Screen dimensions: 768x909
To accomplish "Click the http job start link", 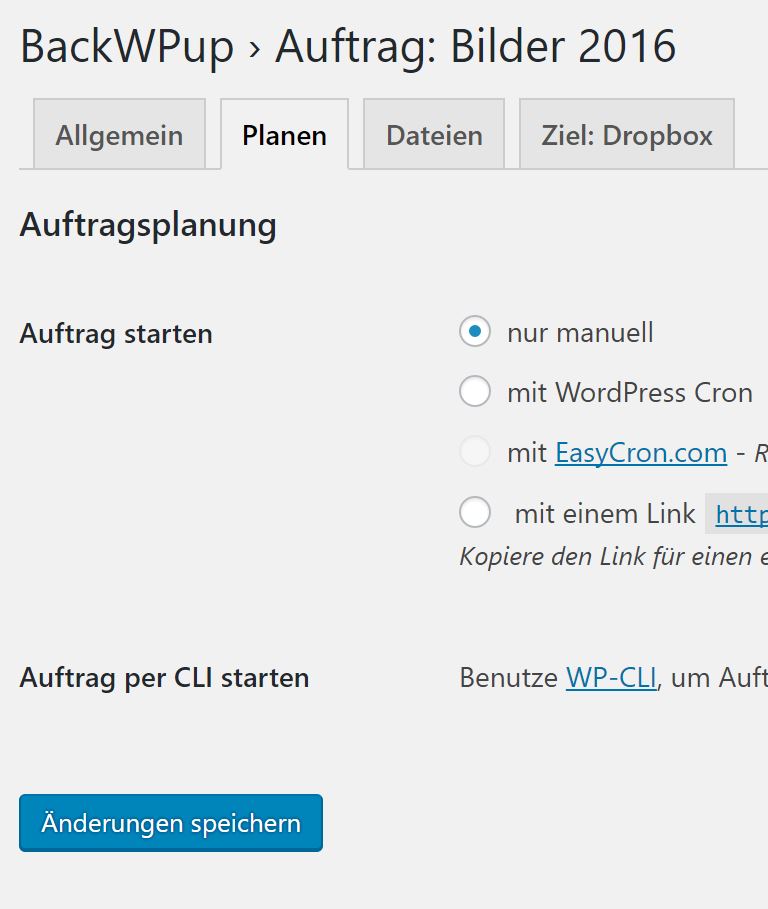I will pos(741,515).
